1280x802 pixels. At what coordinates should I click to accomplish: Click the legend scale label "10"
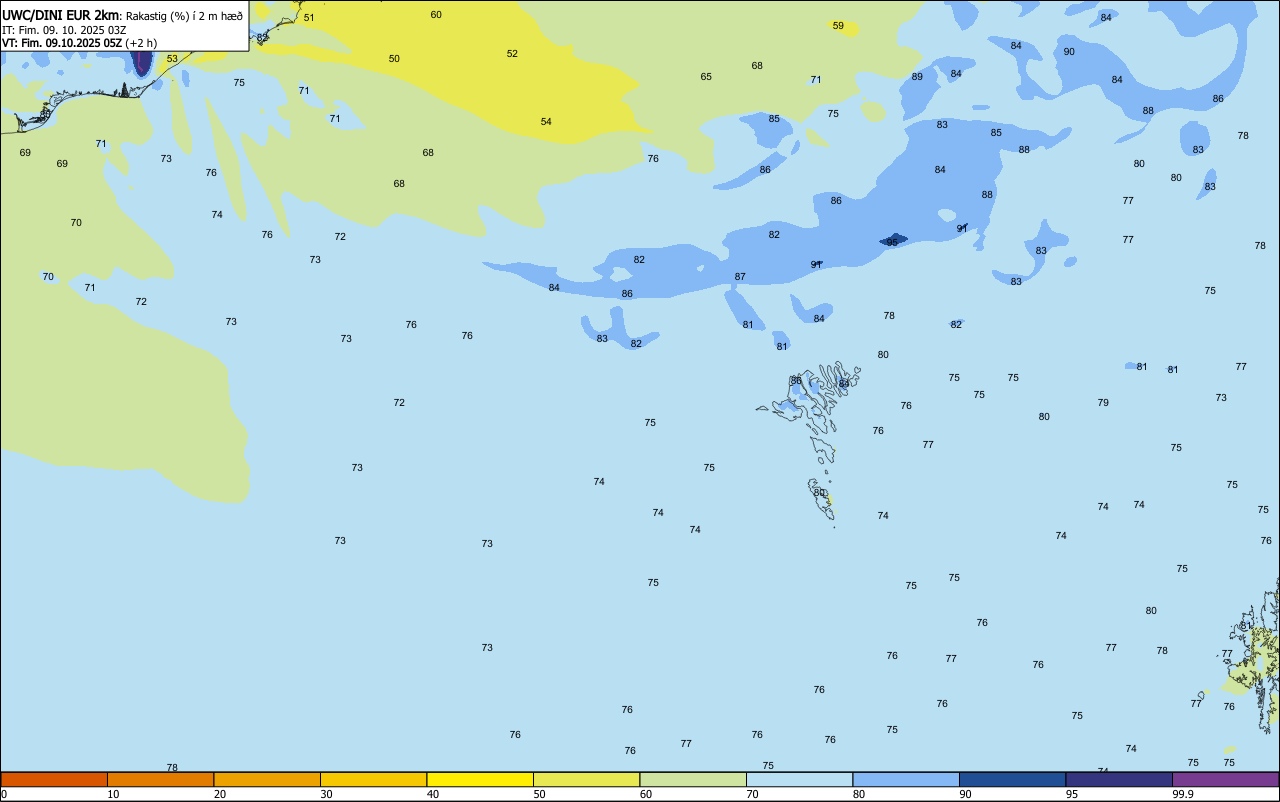(x=114, y=794)
